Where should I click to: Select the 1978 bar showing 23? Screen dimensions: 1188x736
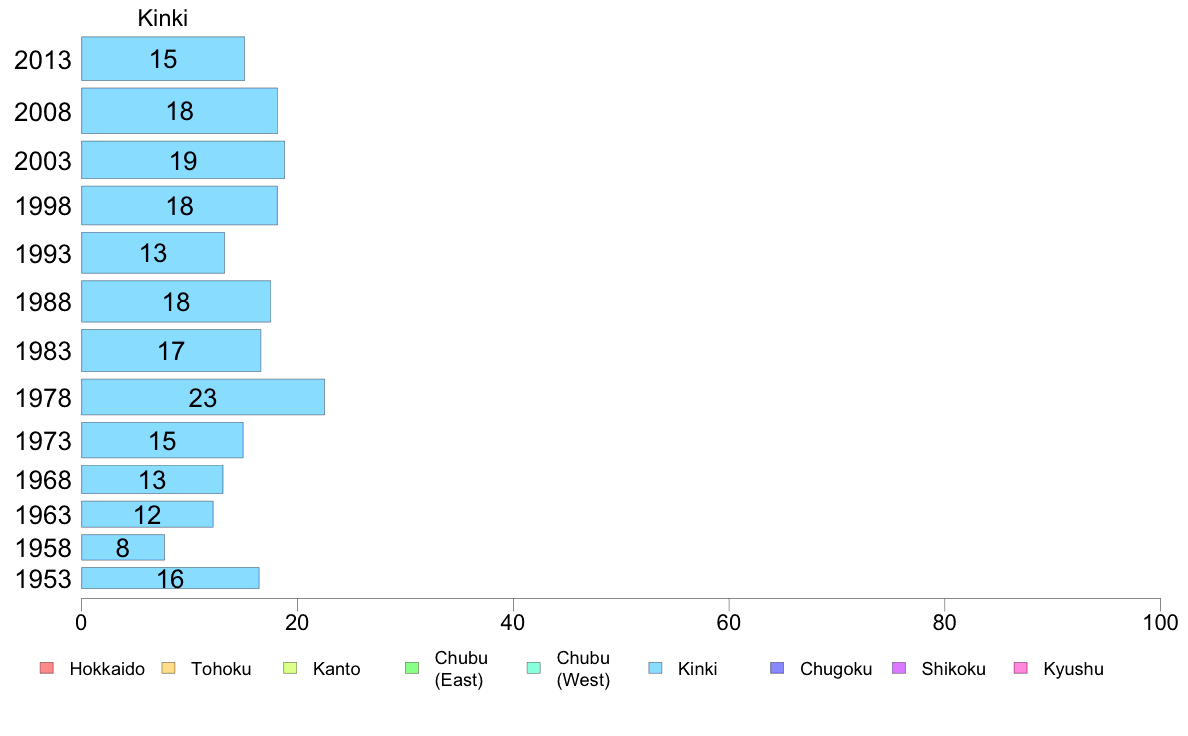tap(203, 397)
